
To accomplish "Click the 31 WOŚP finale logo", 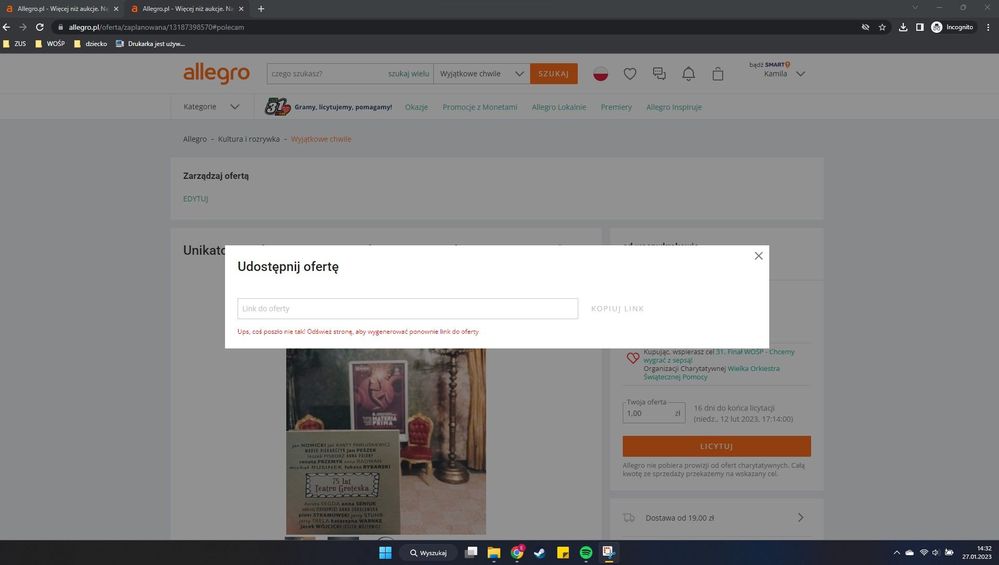I will [277, 107].
